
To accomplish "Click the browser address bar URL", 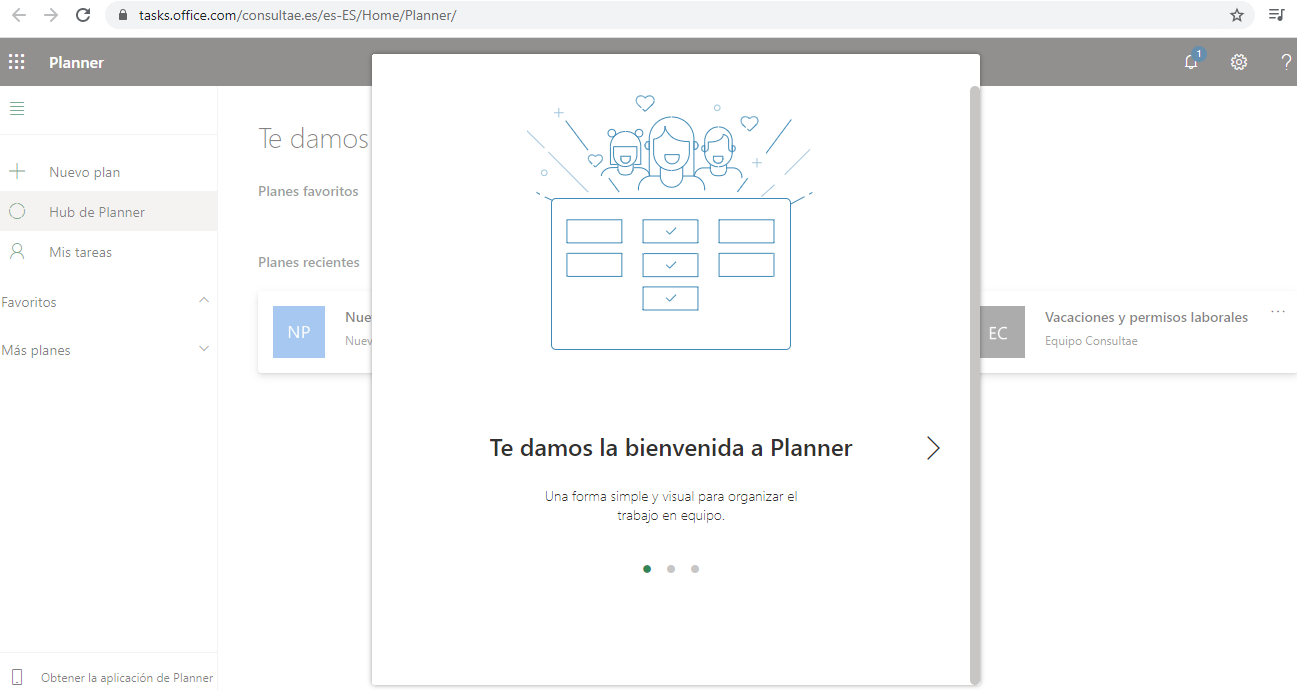I will point(297,15).
